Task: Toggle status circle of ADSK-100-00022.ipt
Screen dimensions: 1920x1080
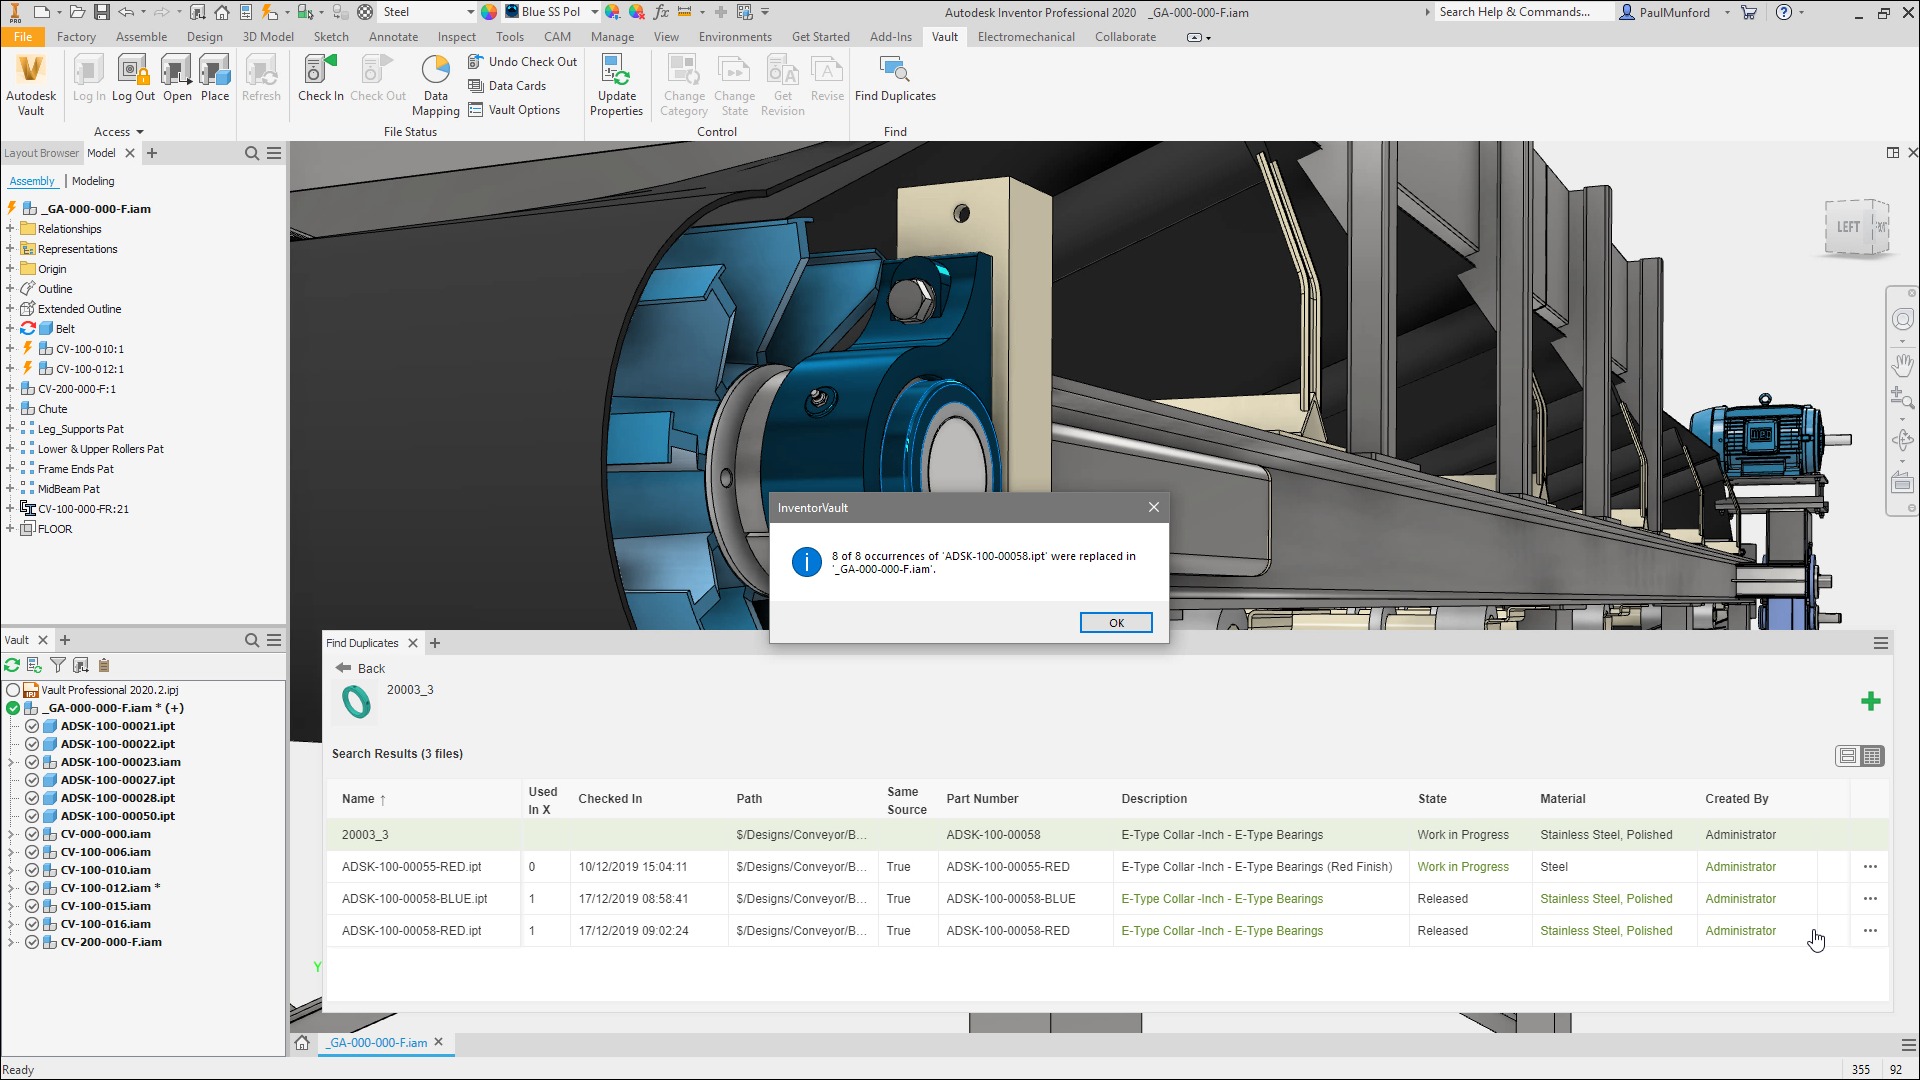Action: (x=32, y=744)
